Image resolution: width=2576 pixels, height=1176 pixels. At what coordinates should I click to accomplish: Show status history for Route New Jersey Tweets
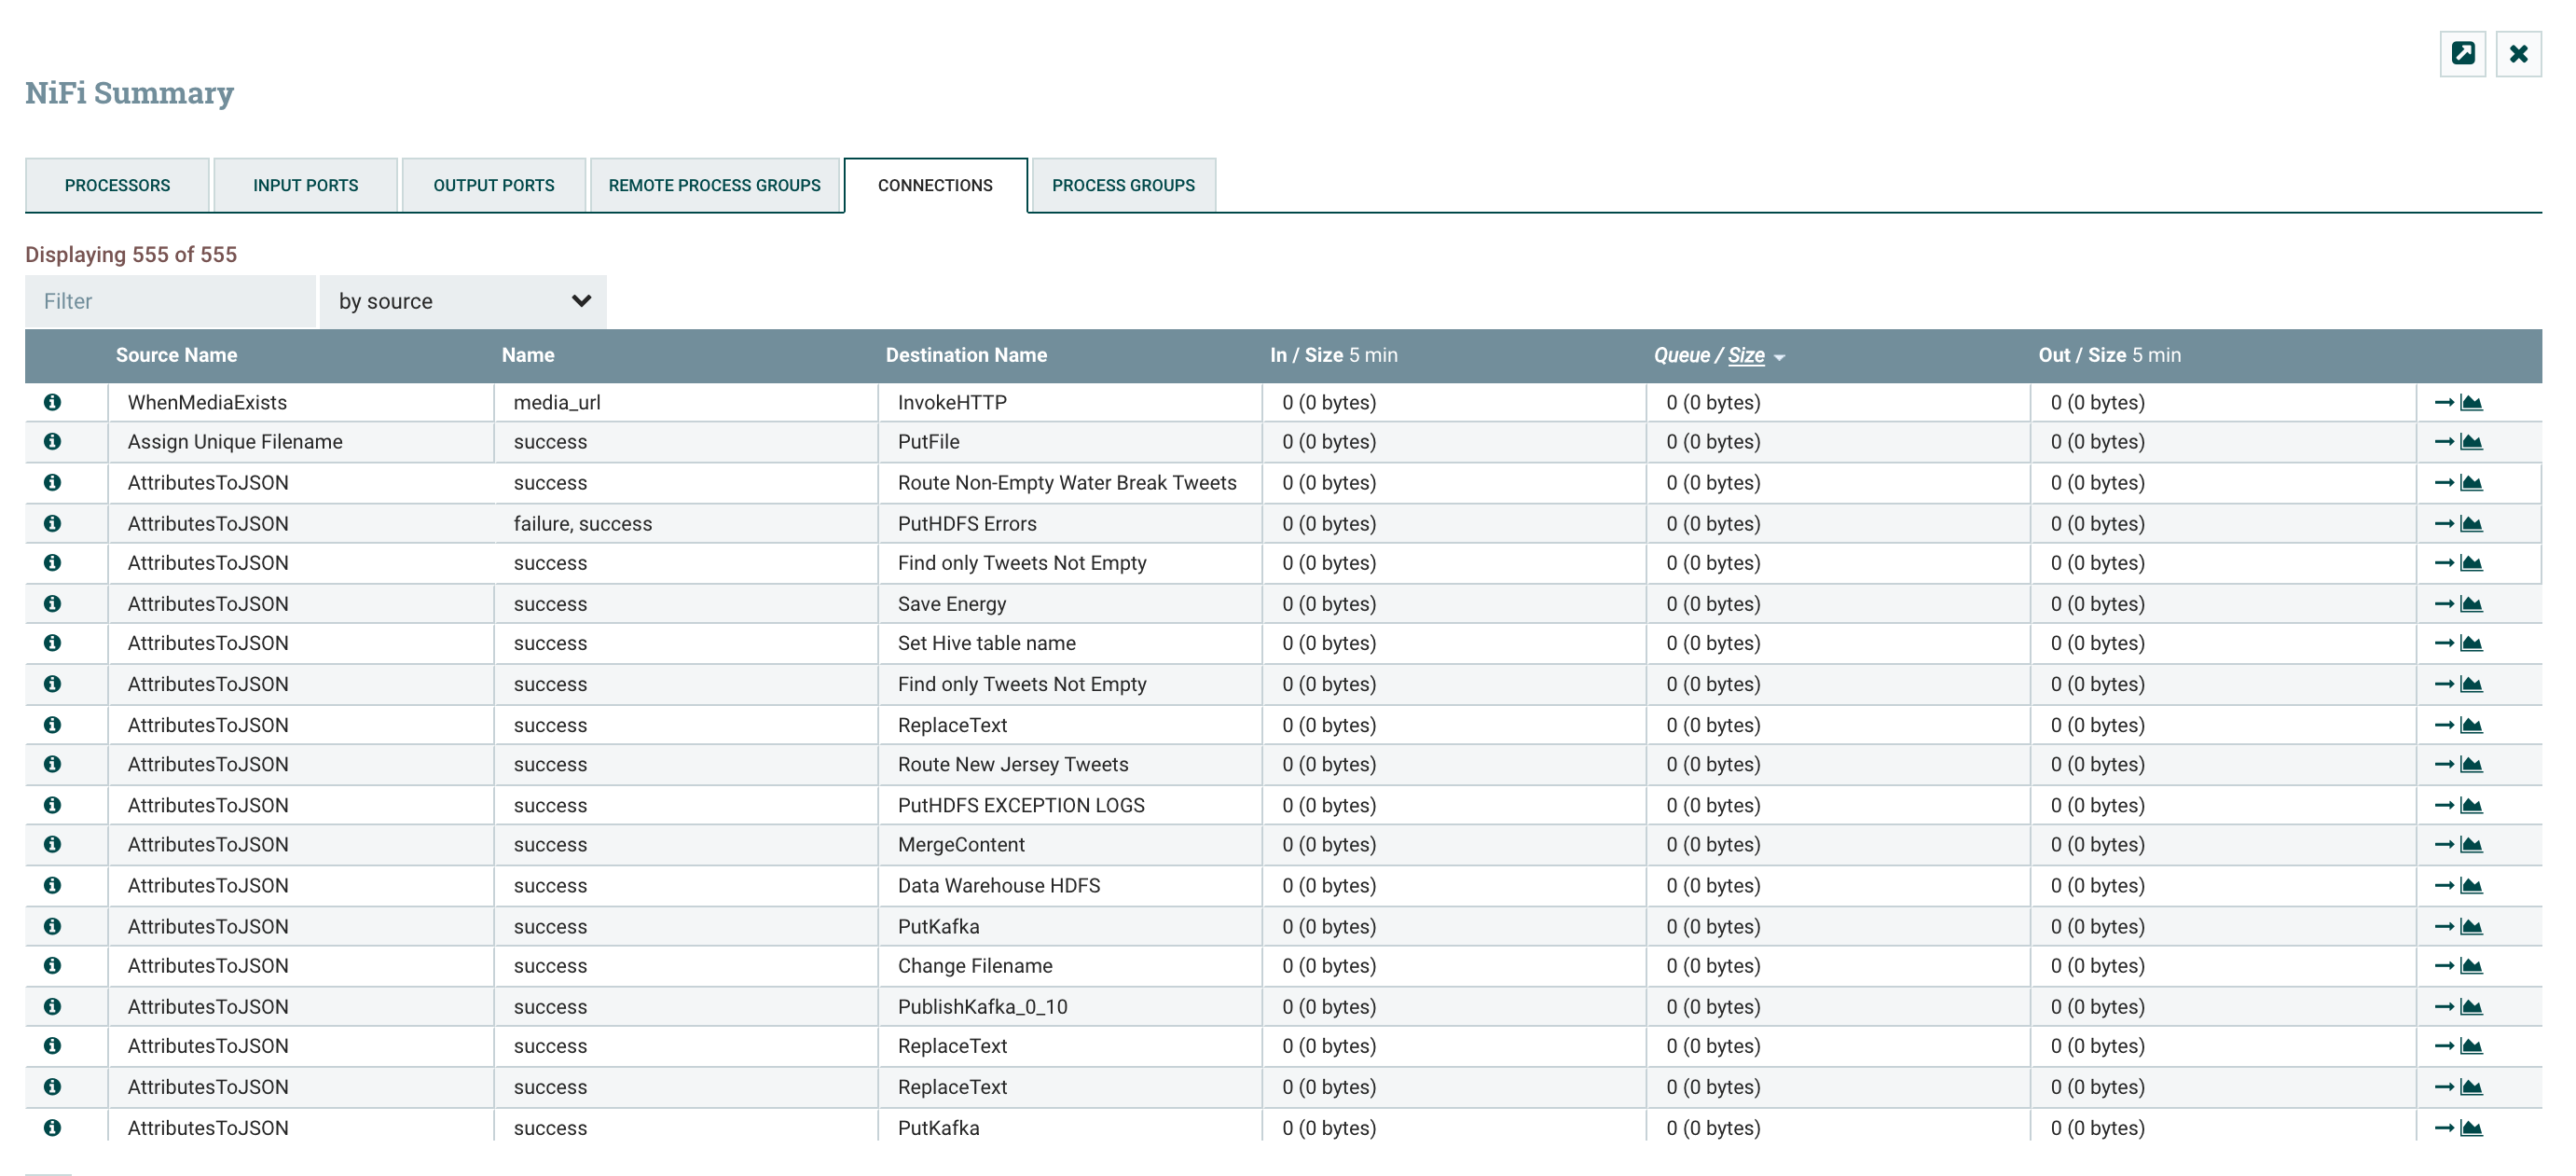pyautogui.click(x=2471, y=765)
